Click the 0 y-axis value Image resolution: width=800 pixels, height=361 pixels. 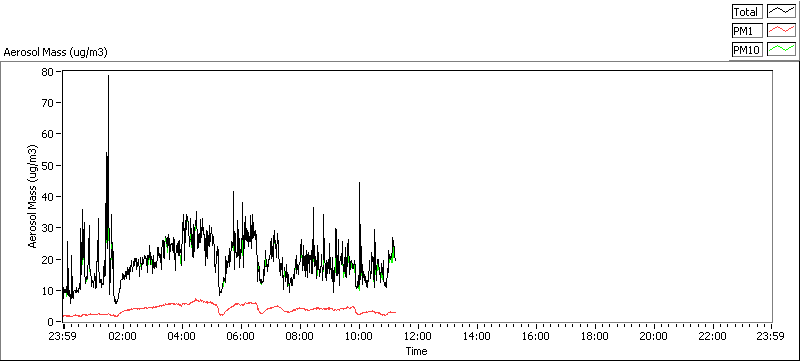coord(52,321)
